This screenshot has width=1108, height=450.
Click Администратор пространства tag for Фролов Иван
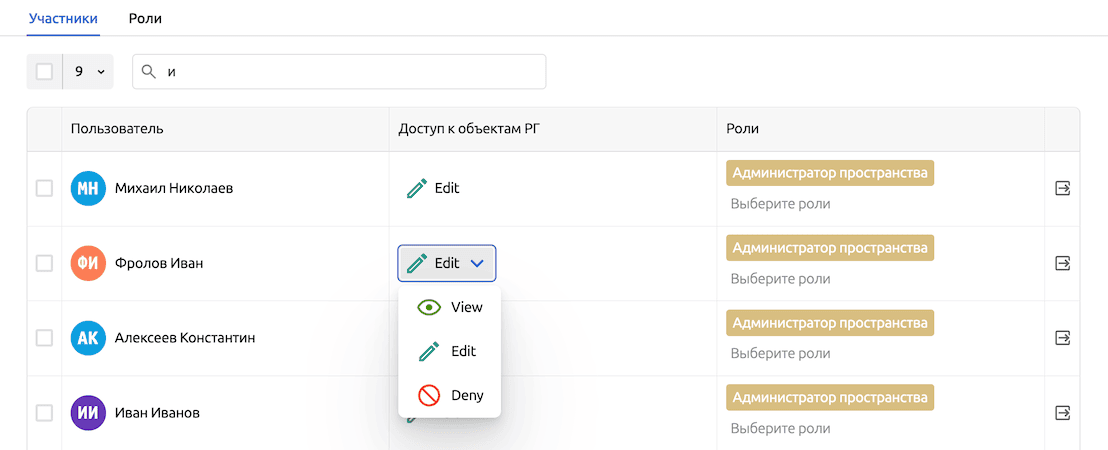click(x=829, y=247)
